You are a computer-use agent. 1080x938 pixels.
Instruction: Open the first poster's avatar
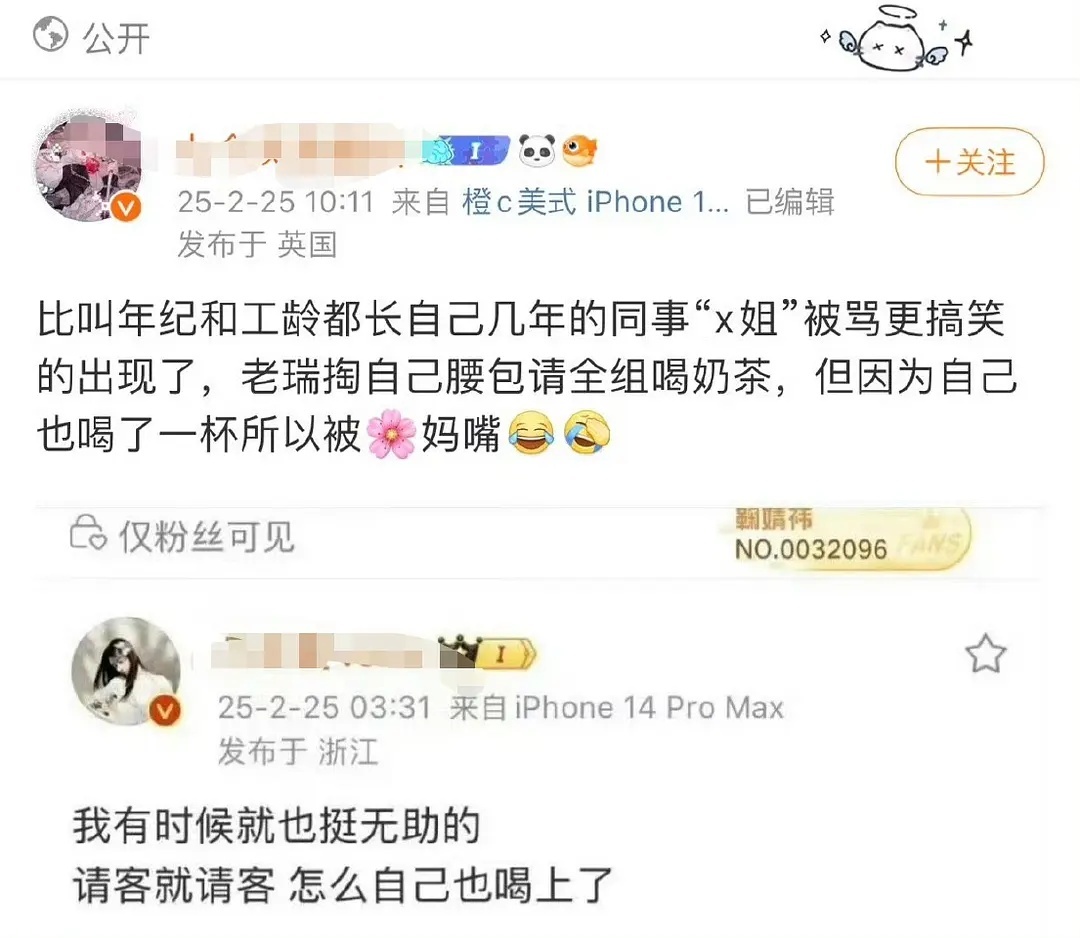coord(88,166)
